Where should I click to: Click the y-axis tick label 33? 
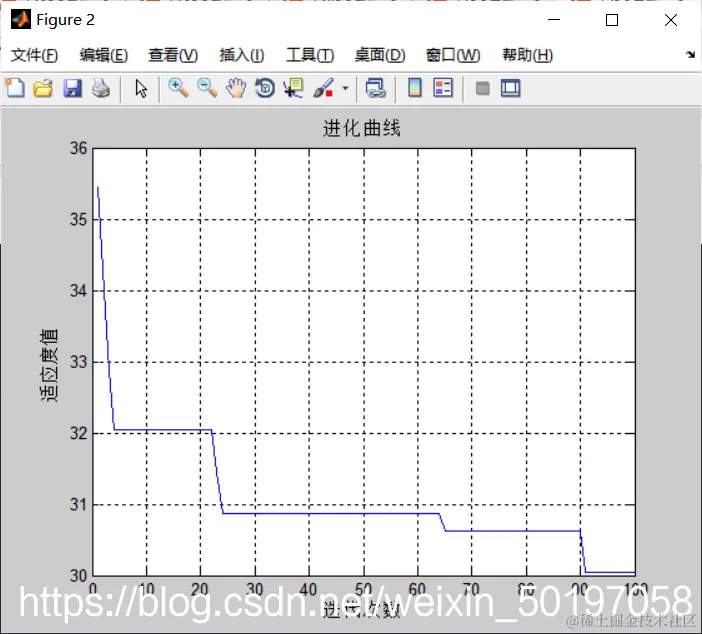click(x=79, y=362)
